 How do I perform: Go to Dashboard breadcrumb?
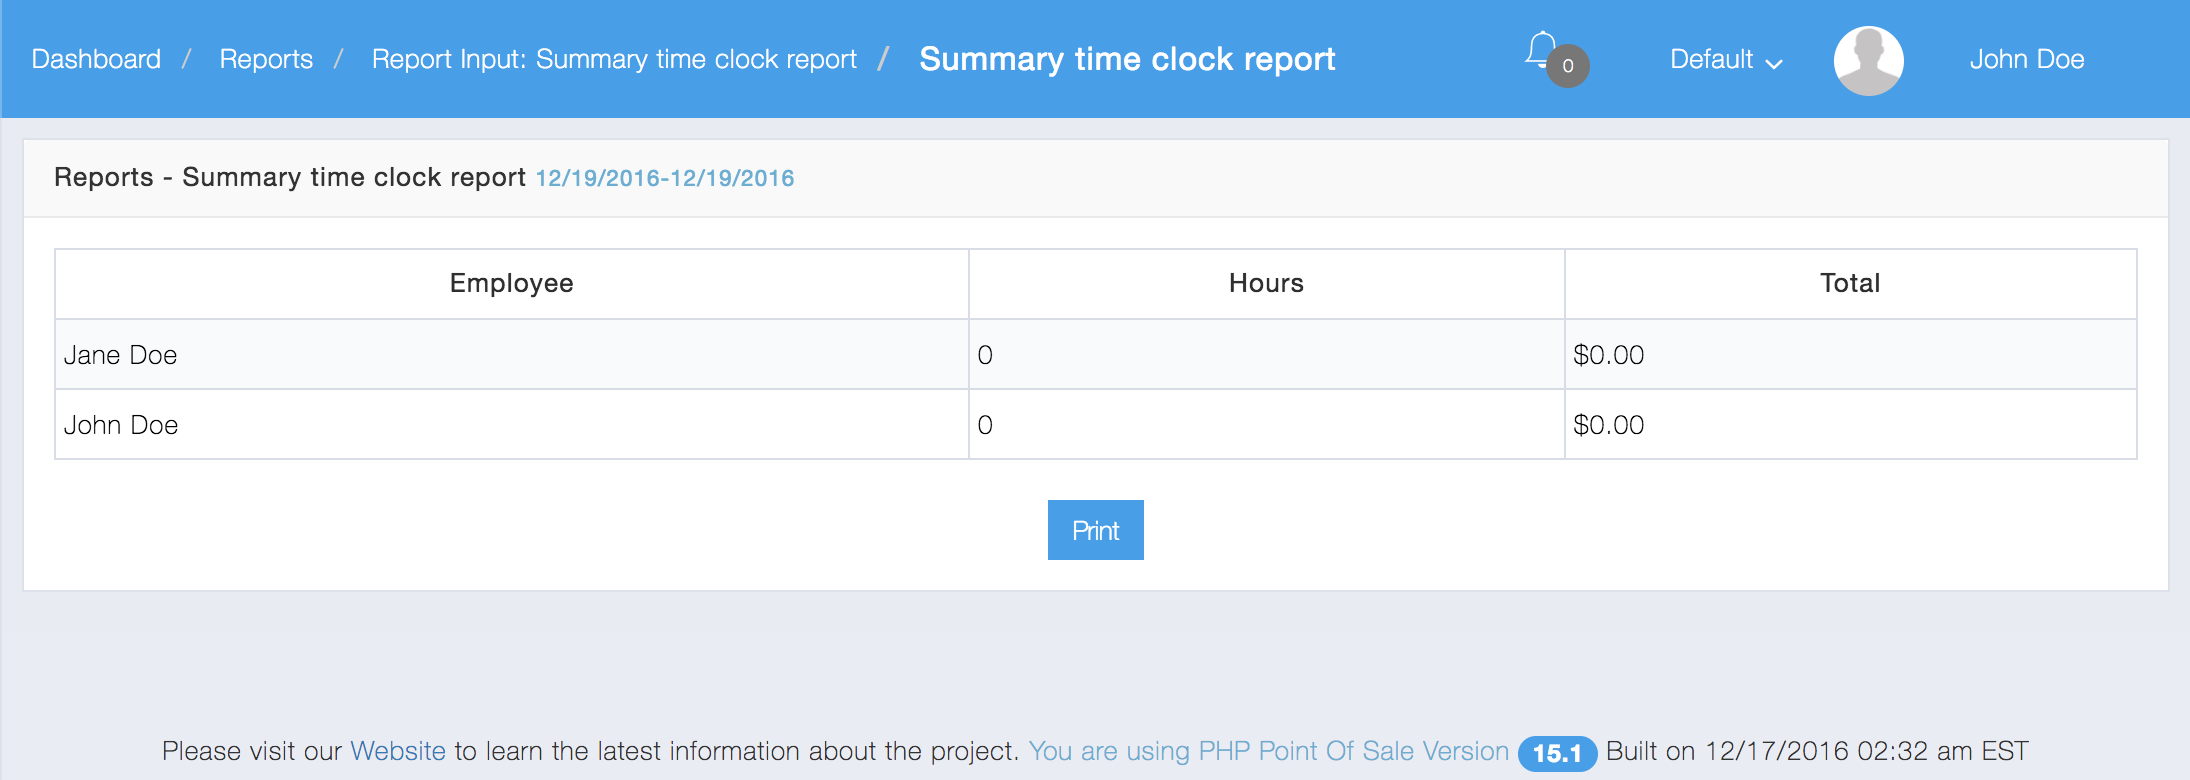coord(96,60)
